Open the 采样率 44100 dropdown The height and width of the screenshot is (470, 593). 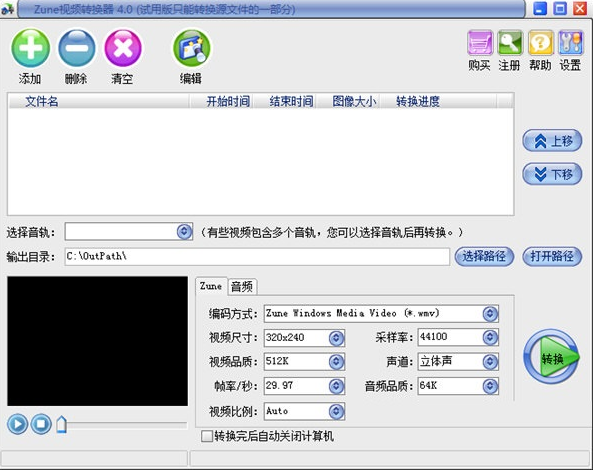coord(490,337)
